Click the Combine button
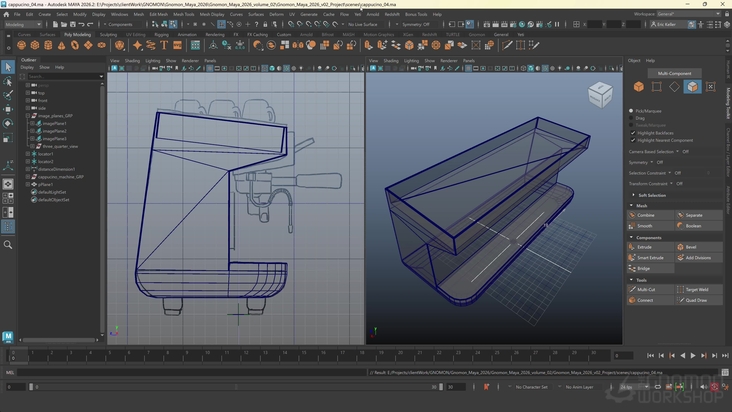Viewport: 732px width, 412px height. 651,215
